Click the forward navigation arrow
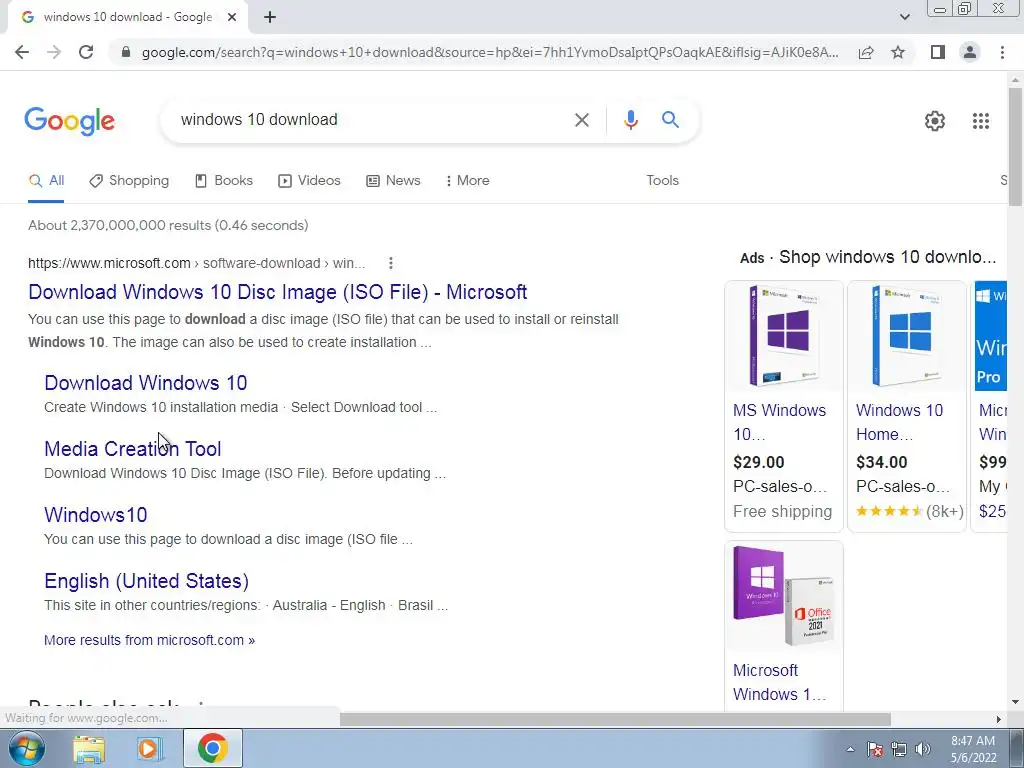The width and height of the screenshot is (1024, 768). [54, 52]
